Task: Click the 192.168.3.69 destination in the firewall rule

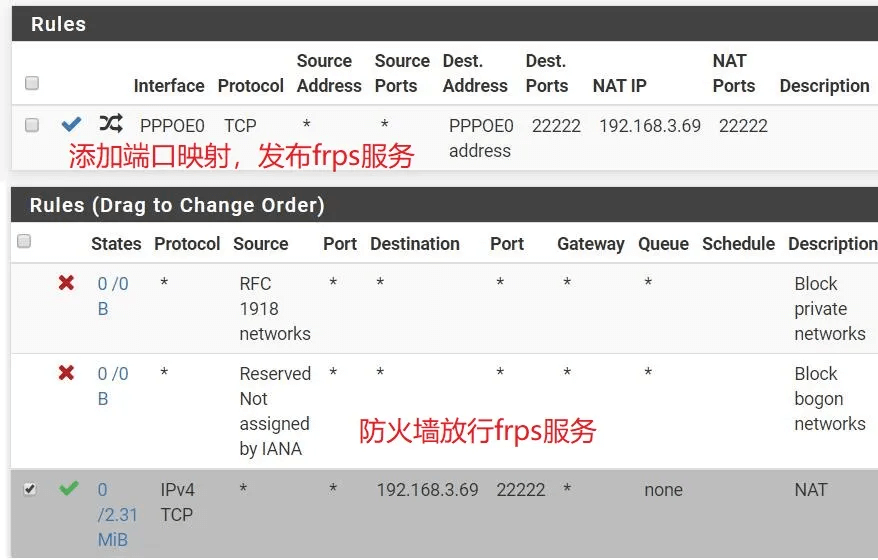Action: pos(427,490)
